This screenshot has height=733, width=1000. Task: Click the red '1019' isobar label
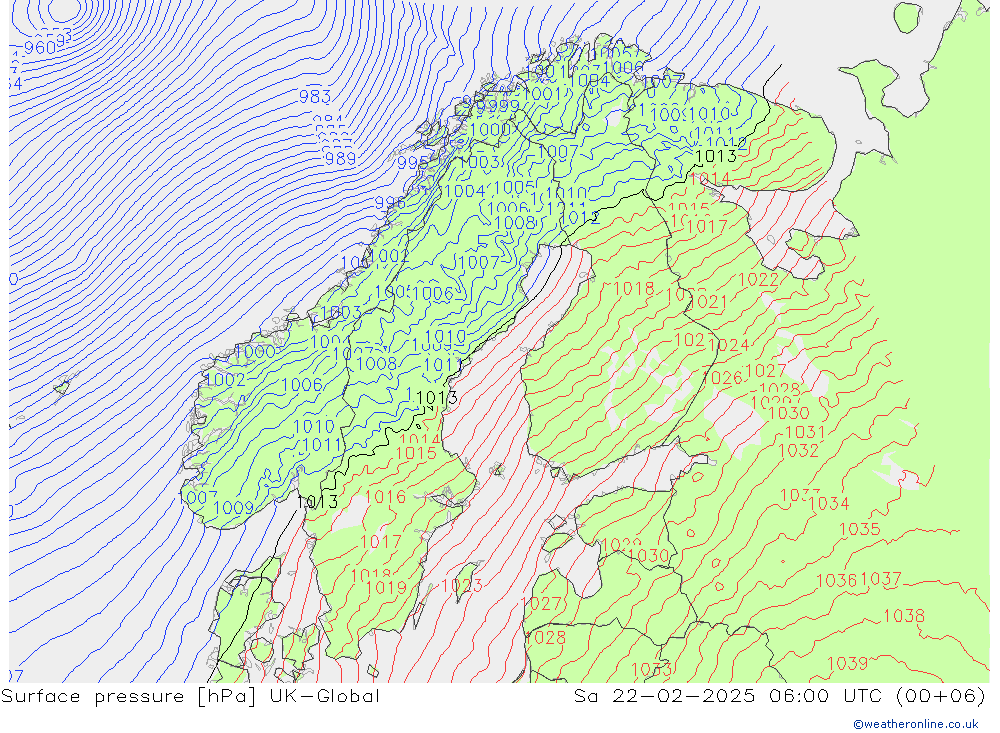point(386,588)
